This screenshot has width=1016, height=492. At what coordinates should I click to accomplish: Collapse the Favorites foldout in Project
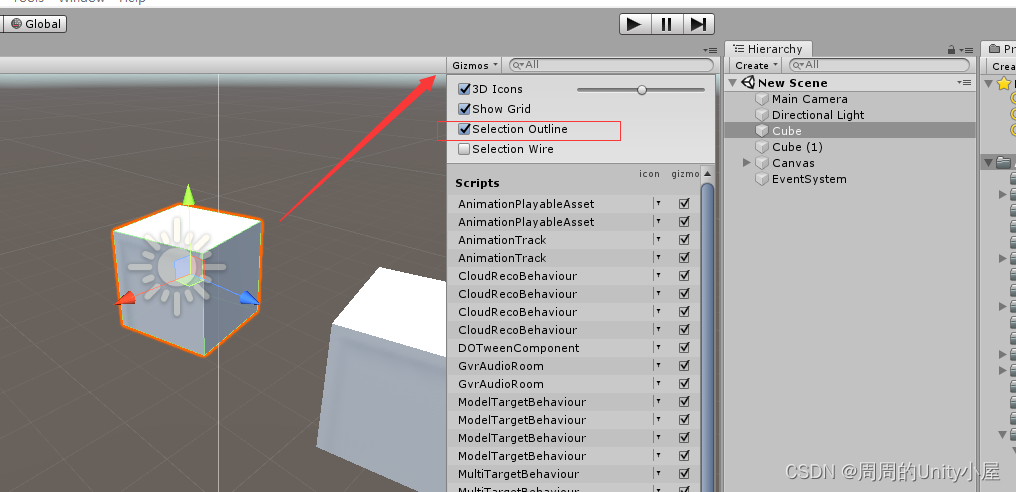tap(989, 83)
